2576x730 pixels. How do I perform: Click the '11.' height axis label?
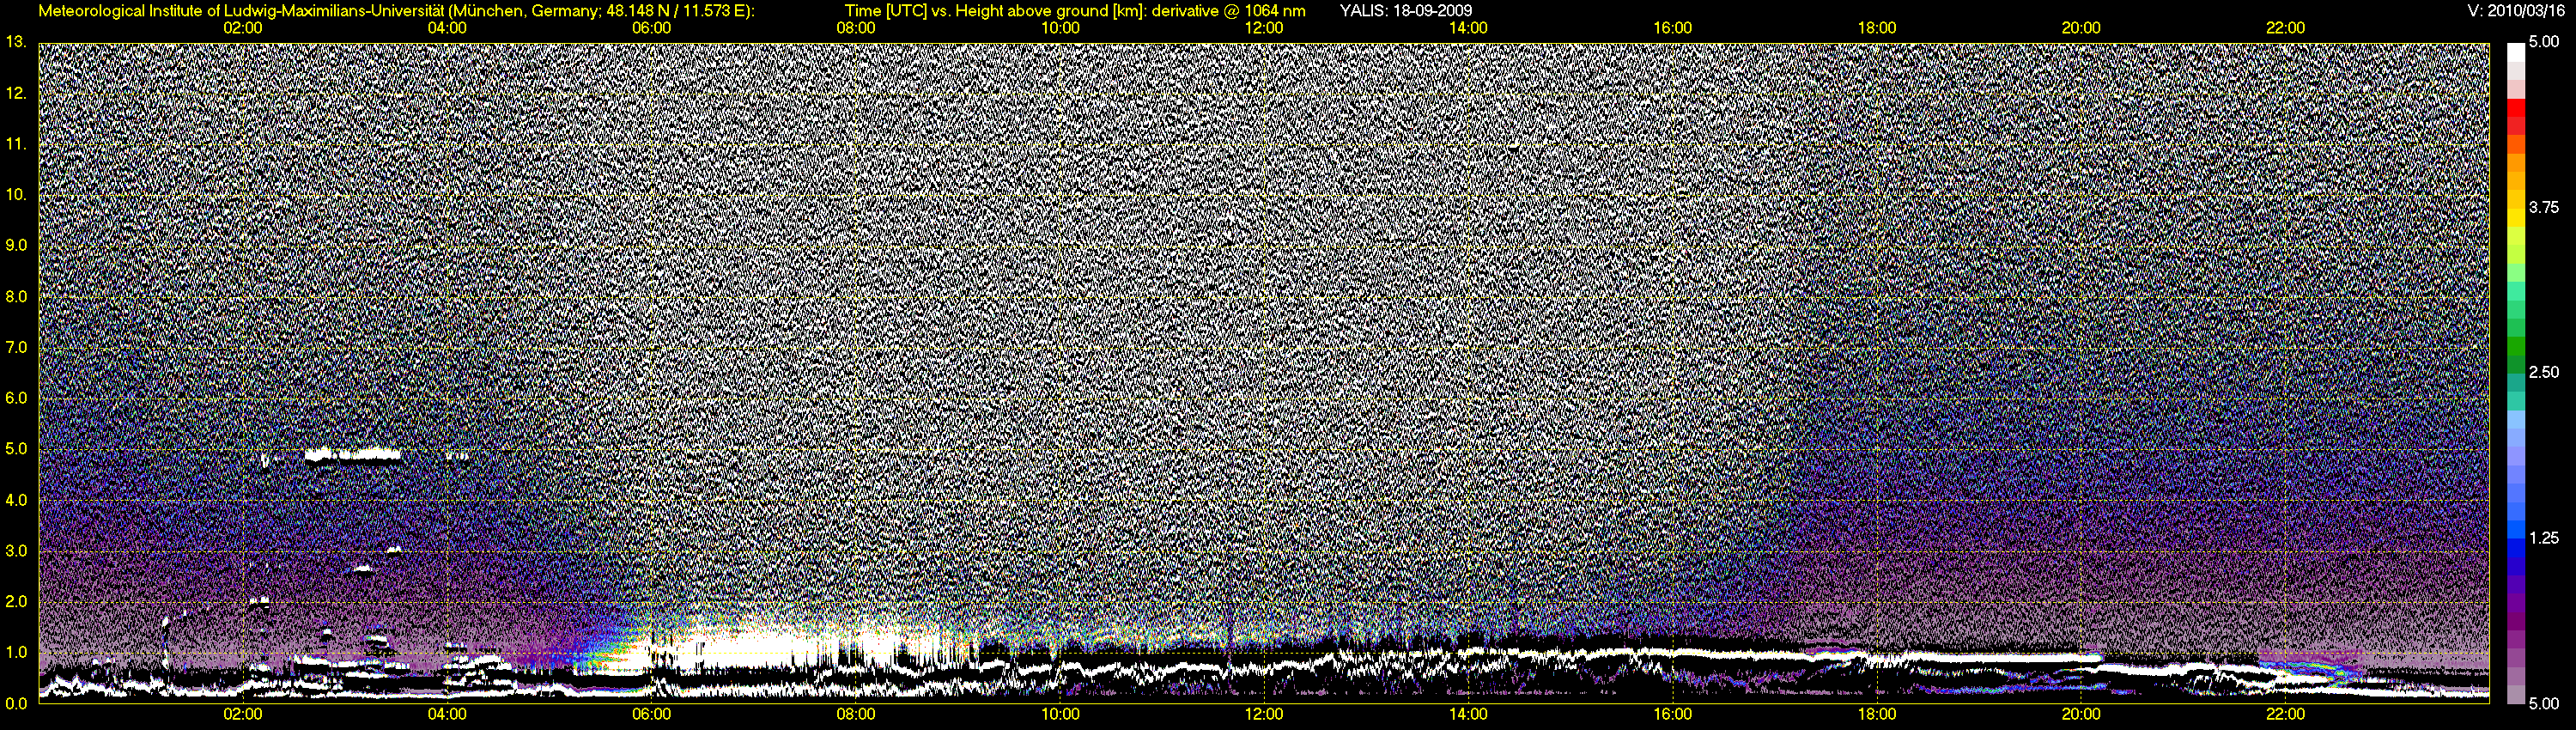tap(16, 144)
